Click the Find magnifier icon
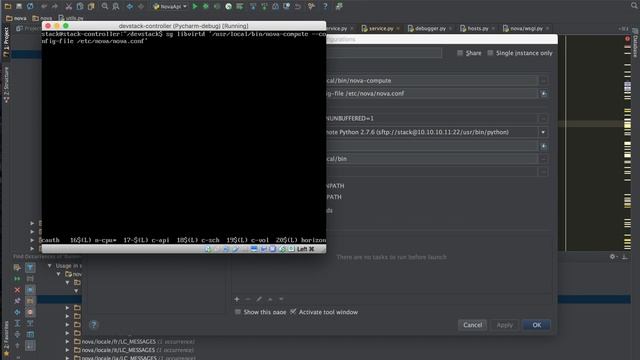The width and height of the screenshot is (640, 360). [x=105, y=6]
